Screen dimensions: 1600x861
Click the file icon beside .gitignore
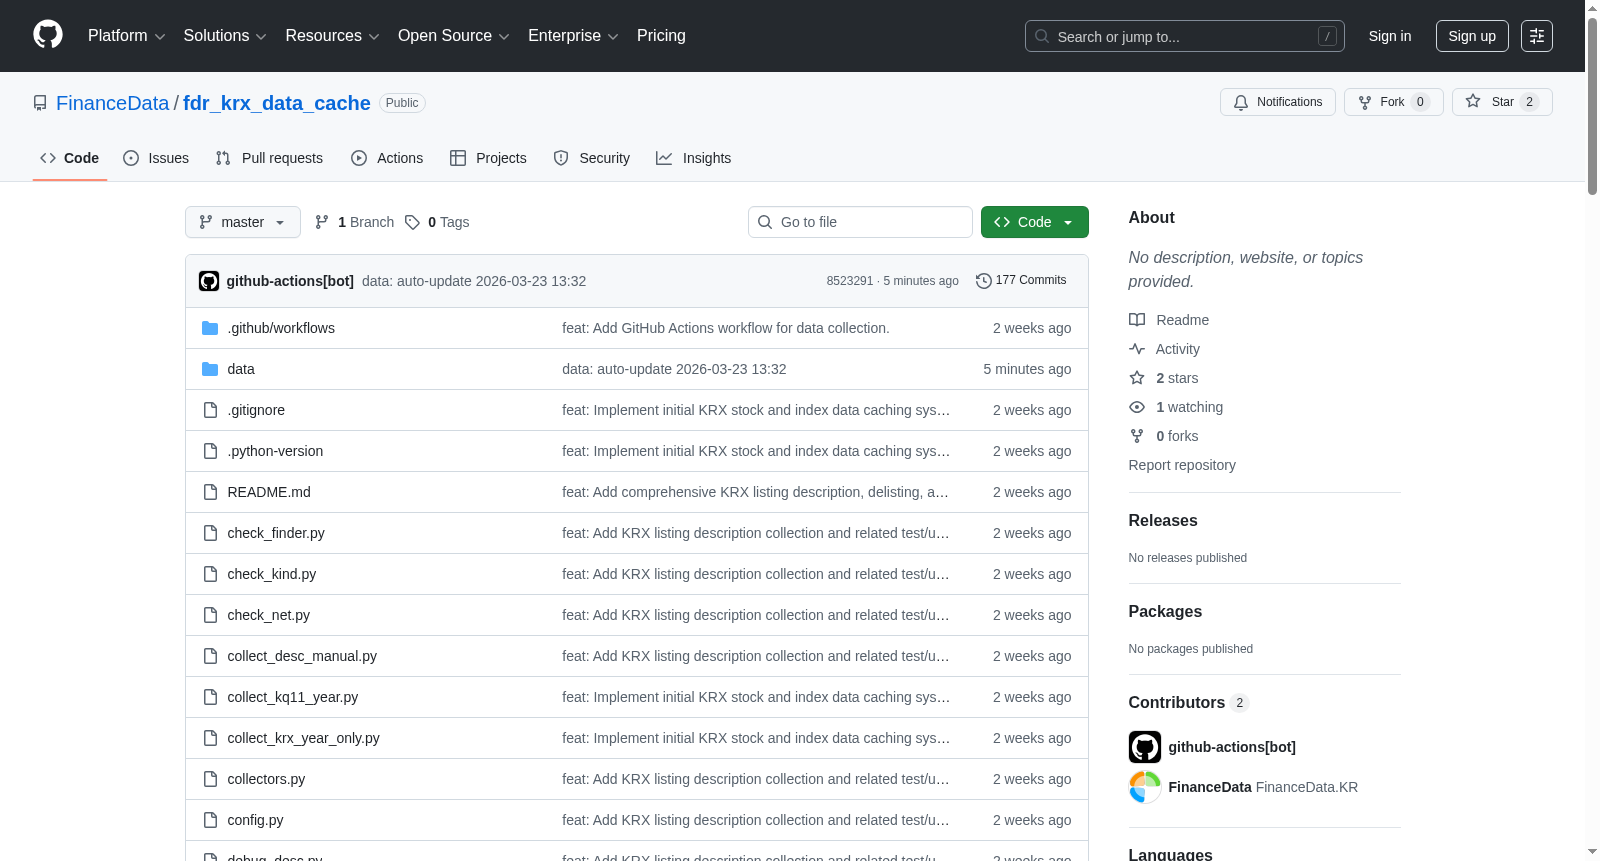(210, 410)
